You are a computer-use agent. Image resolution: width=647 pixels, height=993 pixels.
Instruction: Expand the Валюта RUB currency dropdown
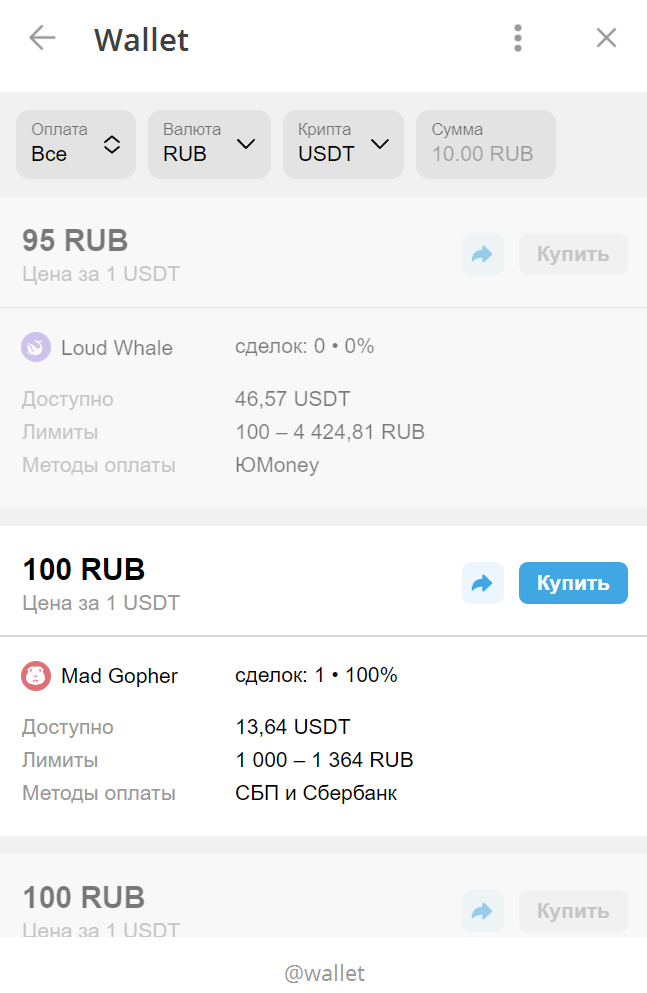pos(209,144)
